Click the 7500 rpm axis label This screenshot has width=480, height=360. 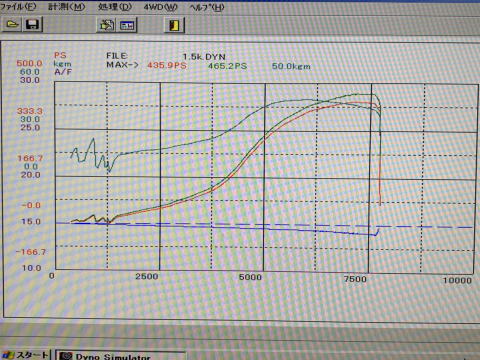click(x=355, y=279)
